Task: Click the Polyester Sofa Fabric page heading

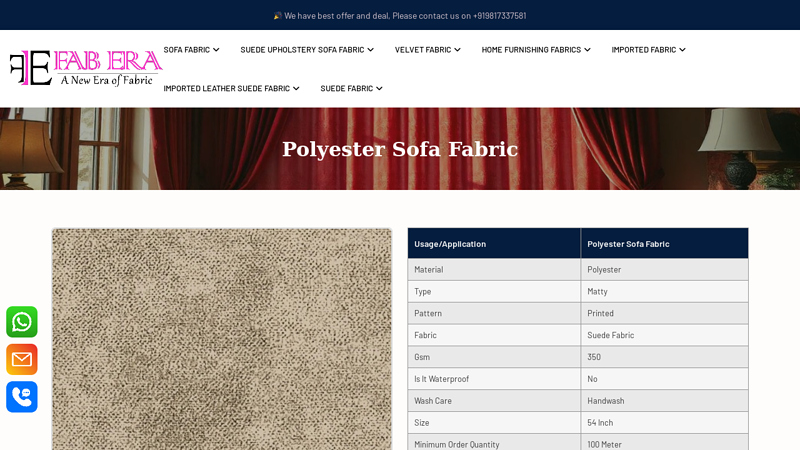Action: click(x=400, y=149)
